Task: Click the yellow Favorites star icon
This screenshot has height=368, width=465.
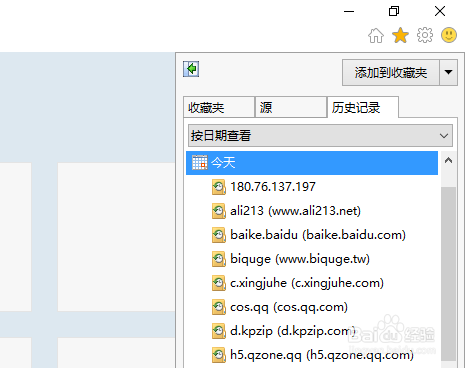Action: point(400,35)
